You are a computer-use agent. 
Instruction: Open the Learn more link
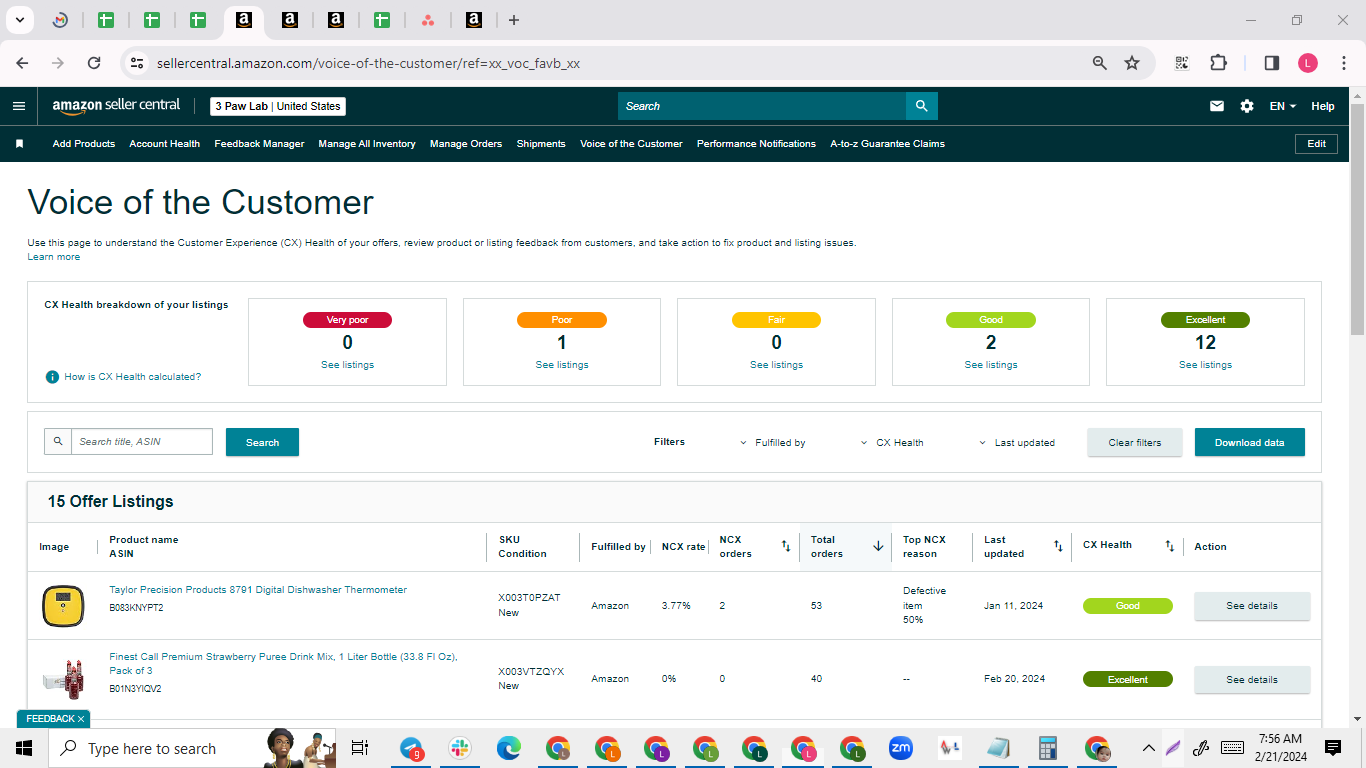(54, 257)
